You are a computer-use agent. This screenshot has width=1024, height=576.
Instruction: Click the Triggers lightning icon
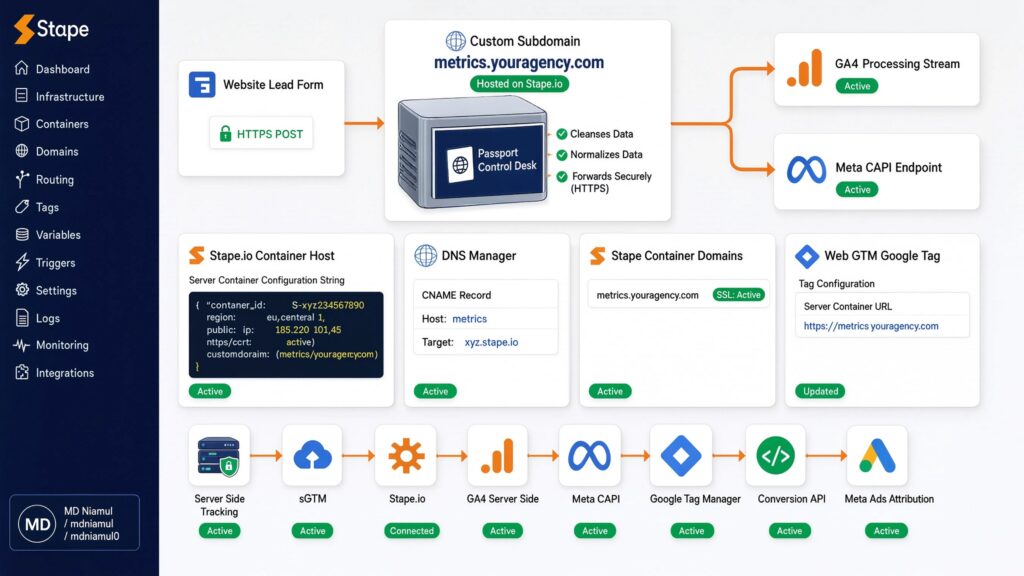(22, 263)
